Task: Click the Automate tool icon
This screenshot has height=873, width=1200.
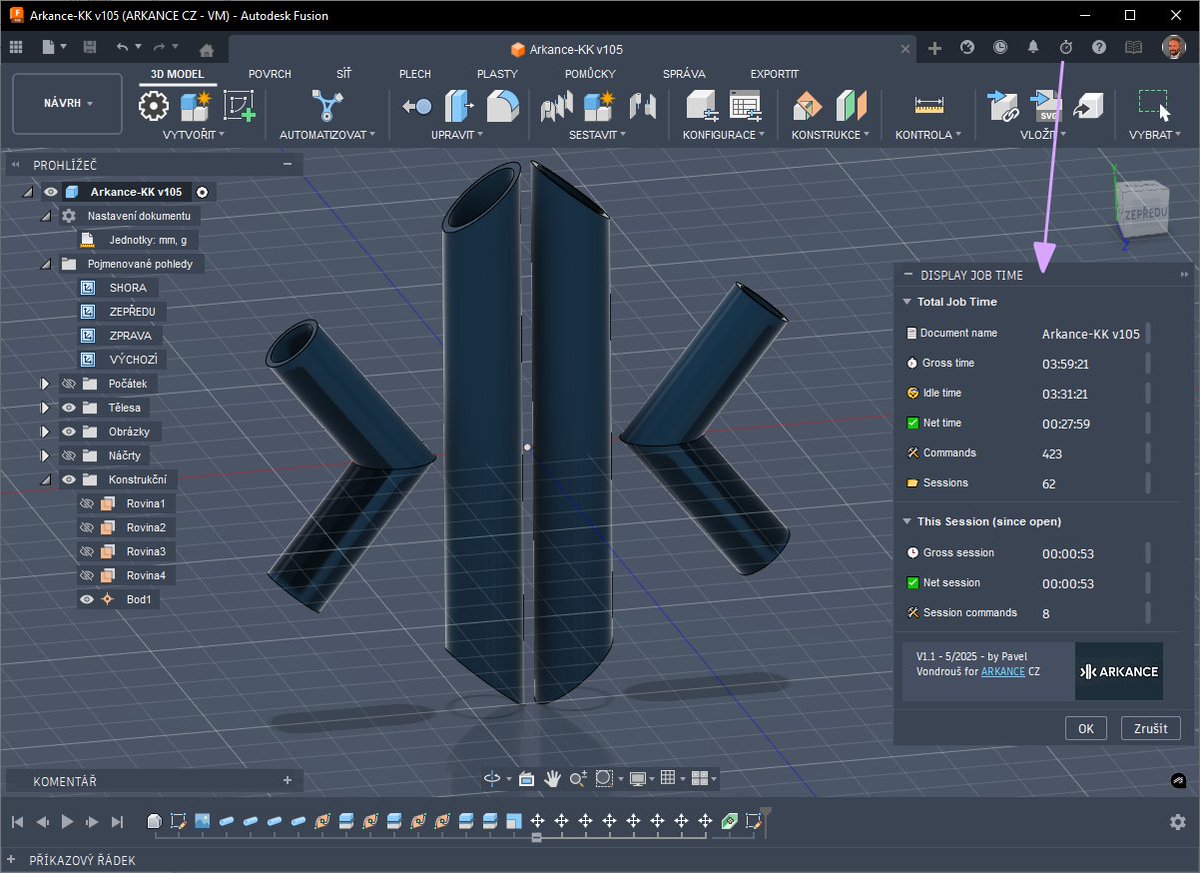Action: [x=326, y=106]
